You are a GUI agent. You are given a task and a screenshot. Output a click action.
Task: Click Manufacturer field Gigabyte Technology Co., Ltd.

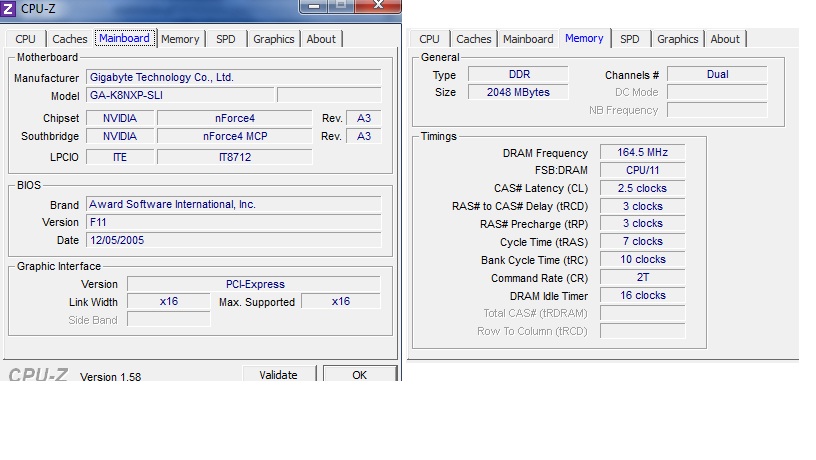point(233,78)
